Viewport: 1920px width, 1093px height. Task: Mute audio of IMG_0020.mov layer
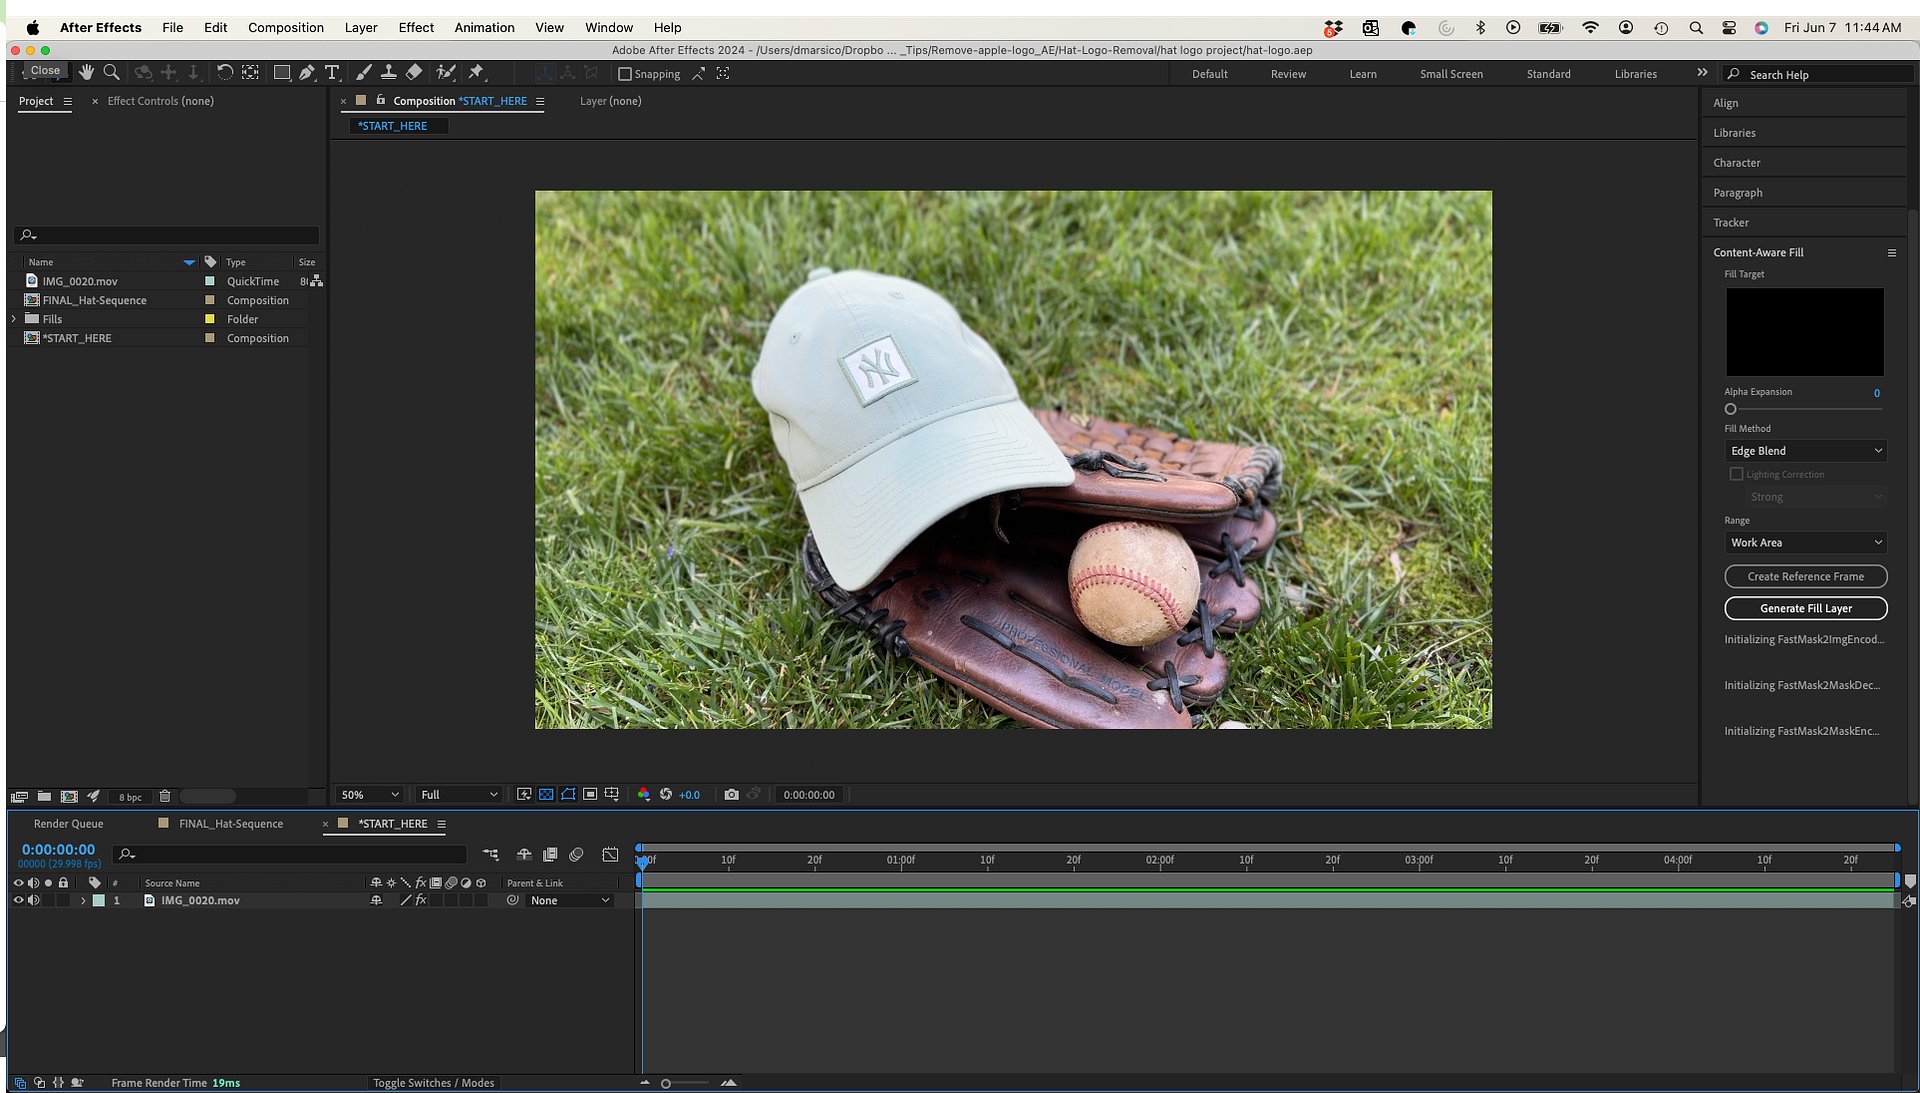pyautogui.click(x=33, y=901)
